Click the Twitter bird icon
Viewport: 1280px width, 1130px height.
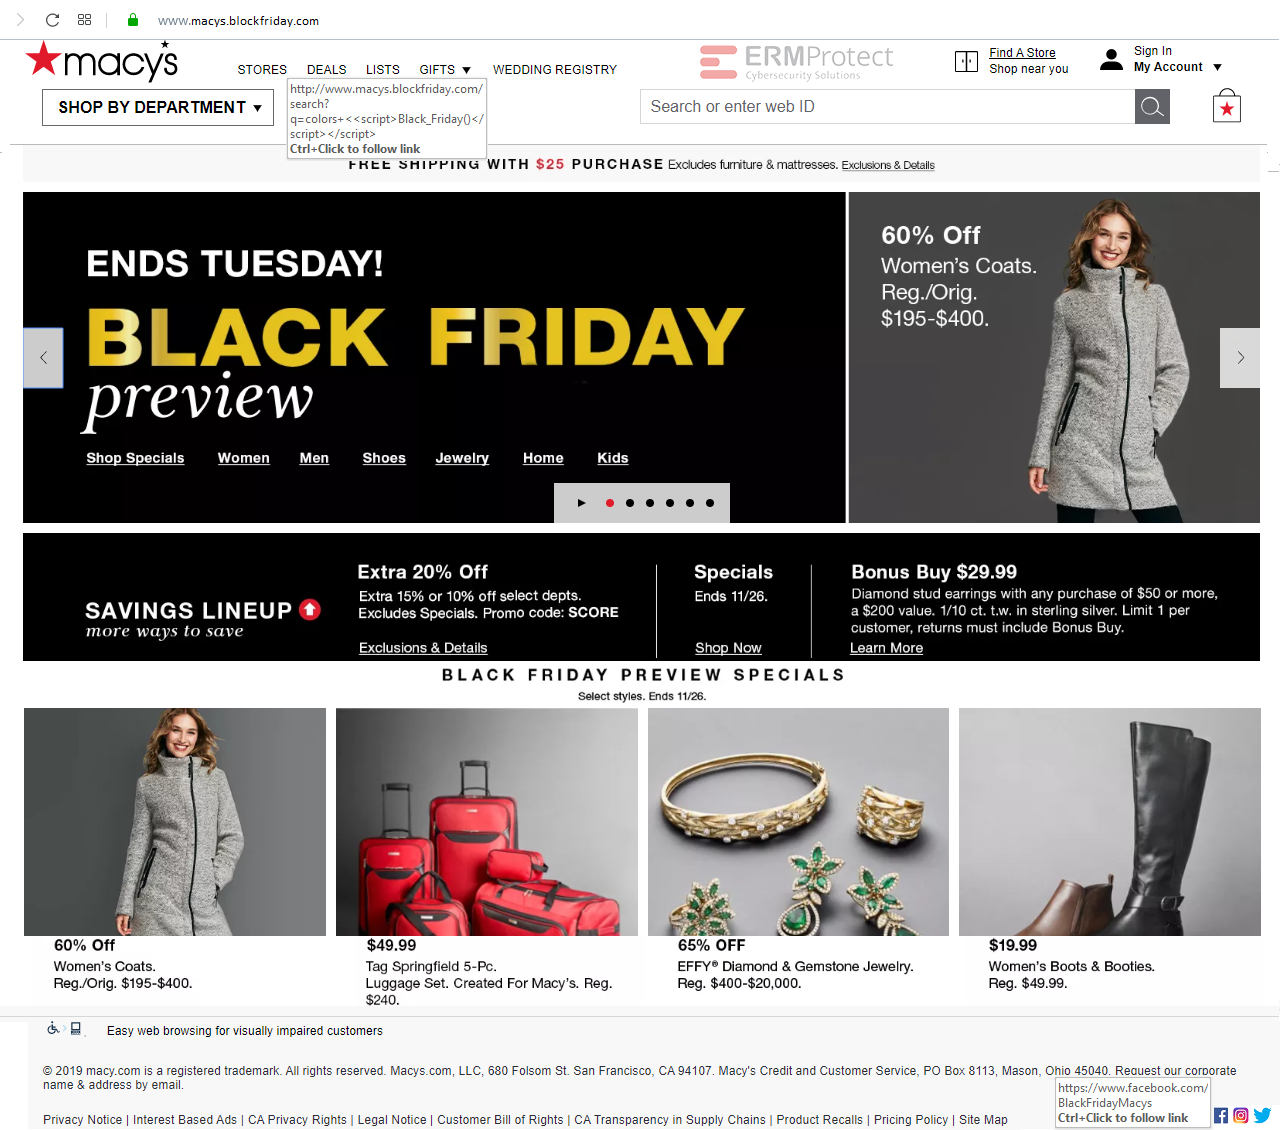click(x=1262, y=1115)
